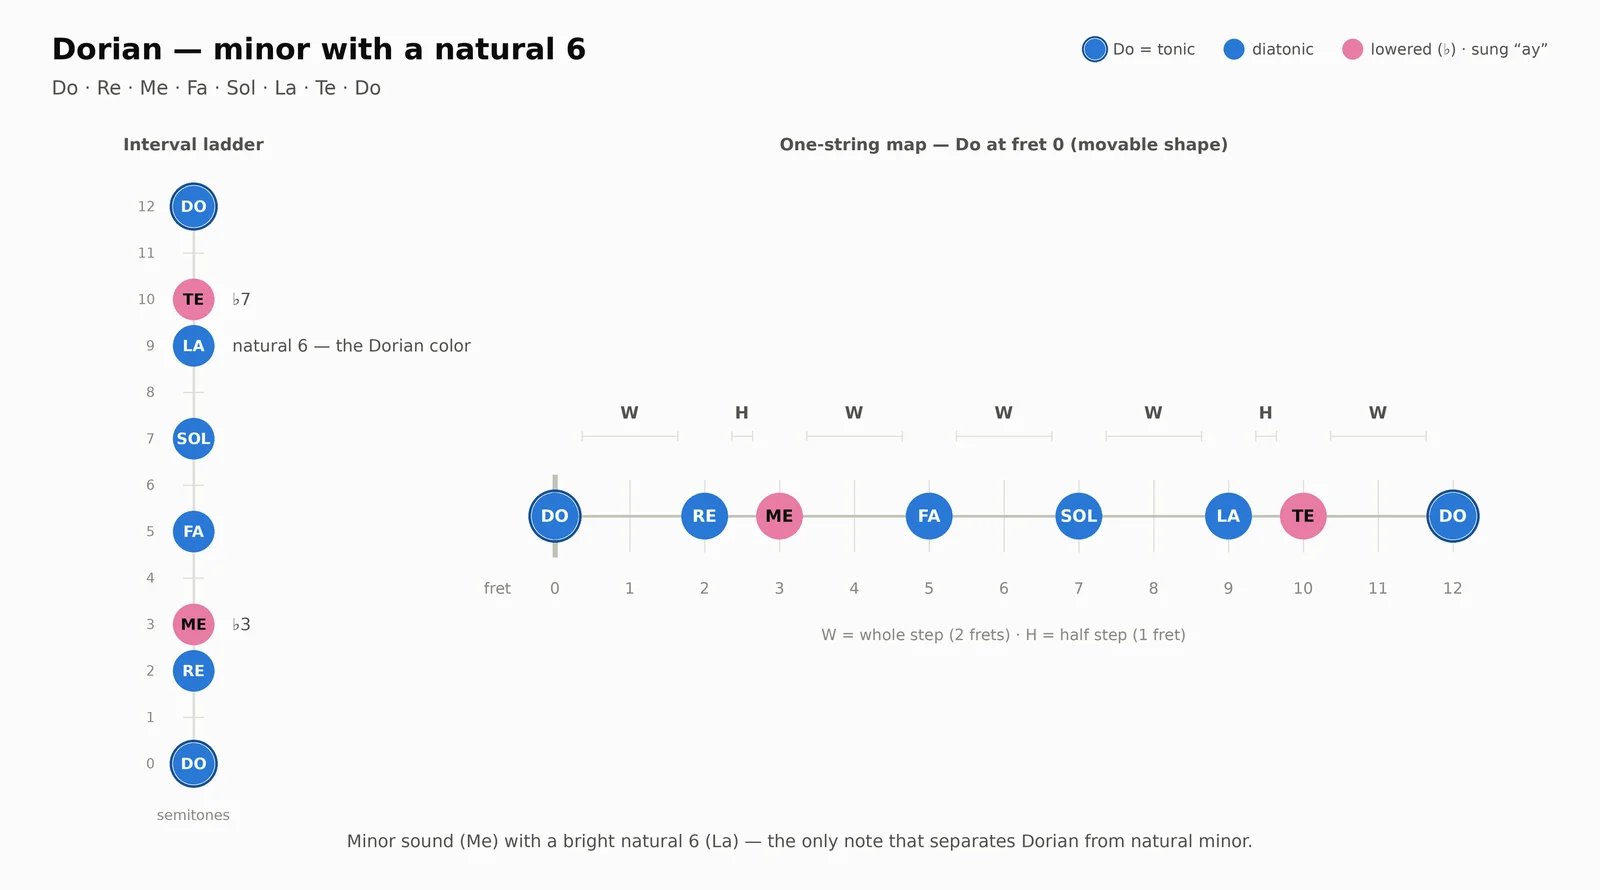Click the H label between RE and ME
The image size is (1600, 890).
(742, 412)
